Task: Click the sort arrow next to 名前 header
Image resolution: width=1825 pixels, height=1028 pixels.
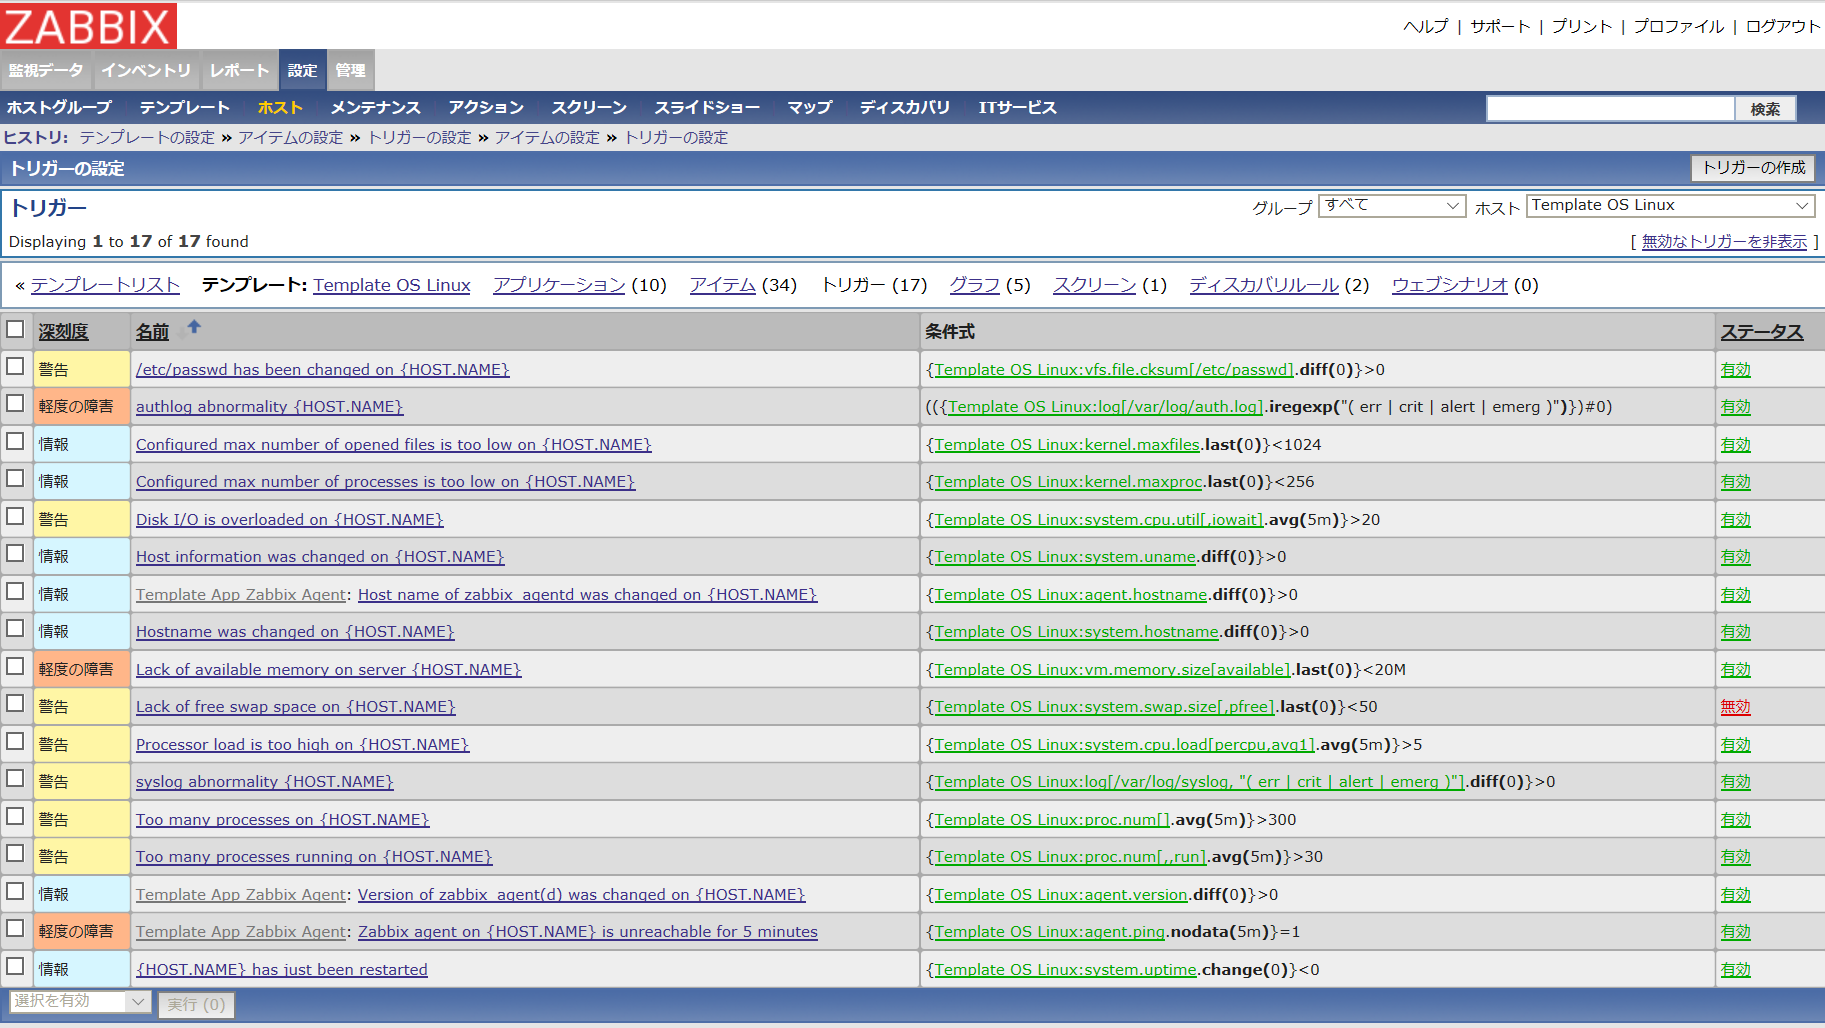Action: (x=194, y=327)
